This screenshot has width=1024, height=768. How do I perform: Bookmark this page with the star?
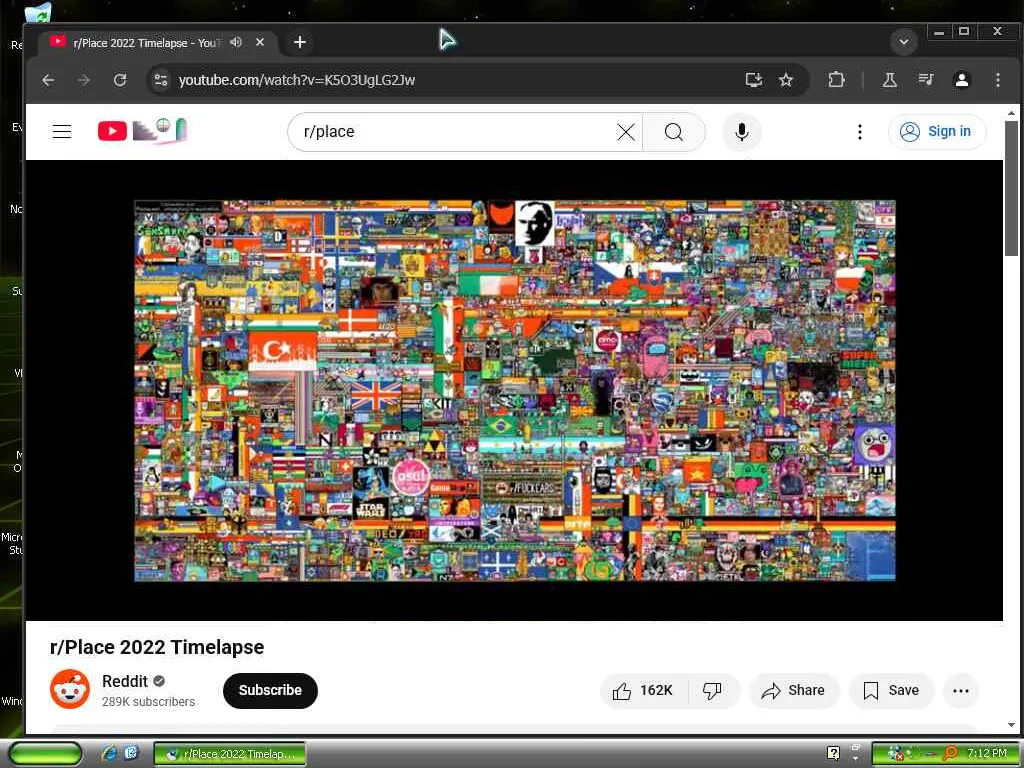tap(786, 80)
